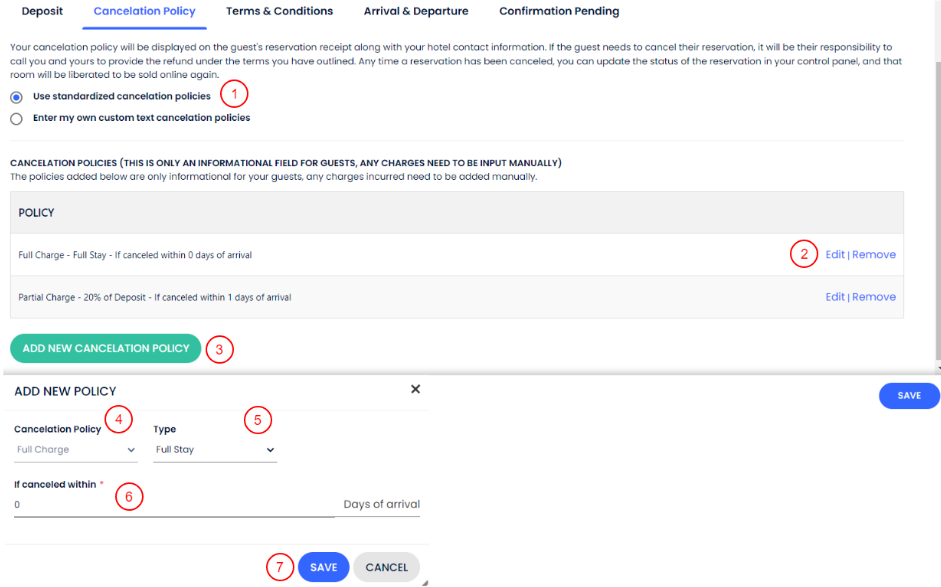Edit the Full Charge policy

pos(835,255)
